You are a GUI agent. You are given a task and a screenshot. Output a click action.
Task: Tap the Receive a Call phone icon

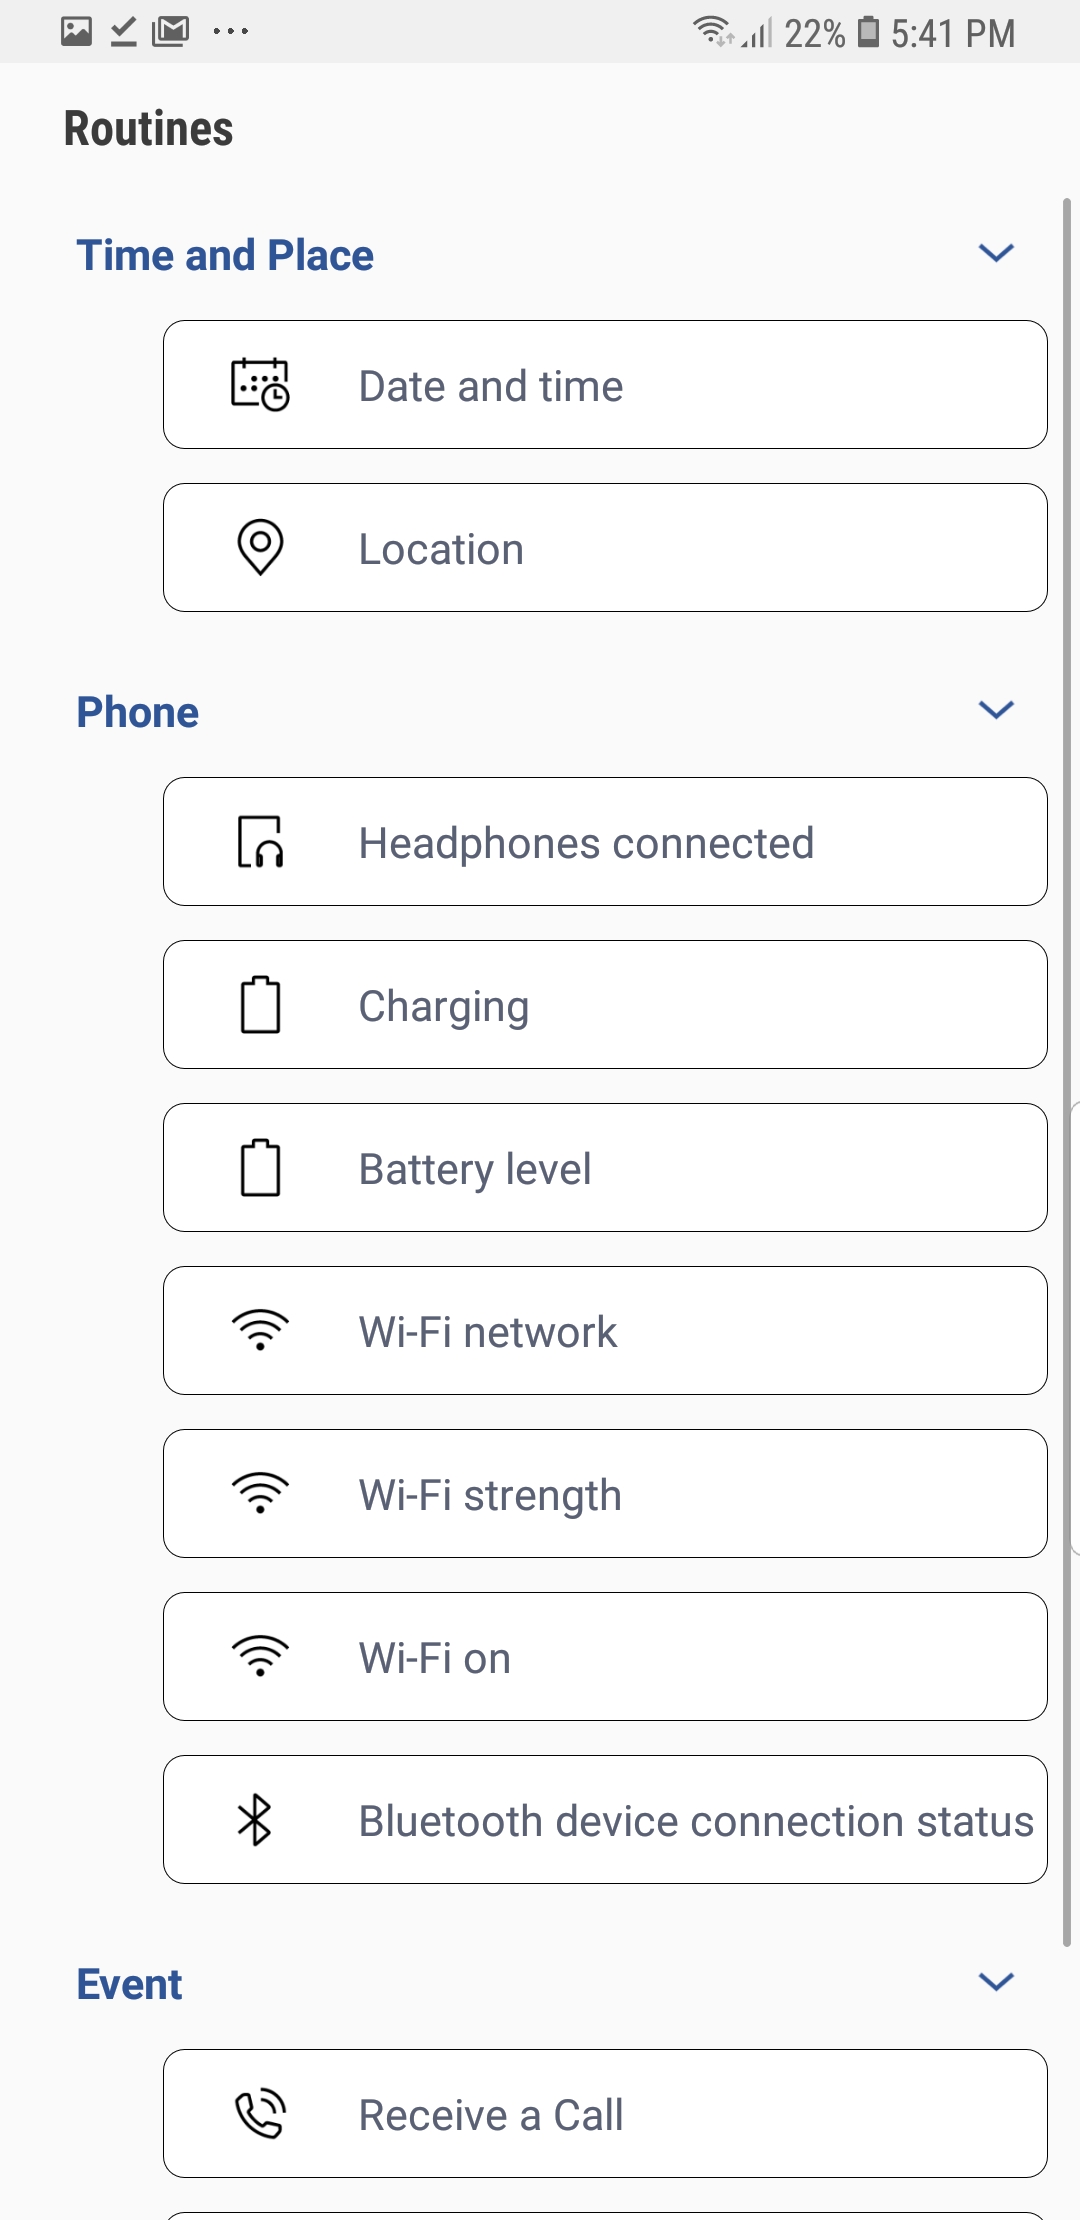[x=260, y=2114]
